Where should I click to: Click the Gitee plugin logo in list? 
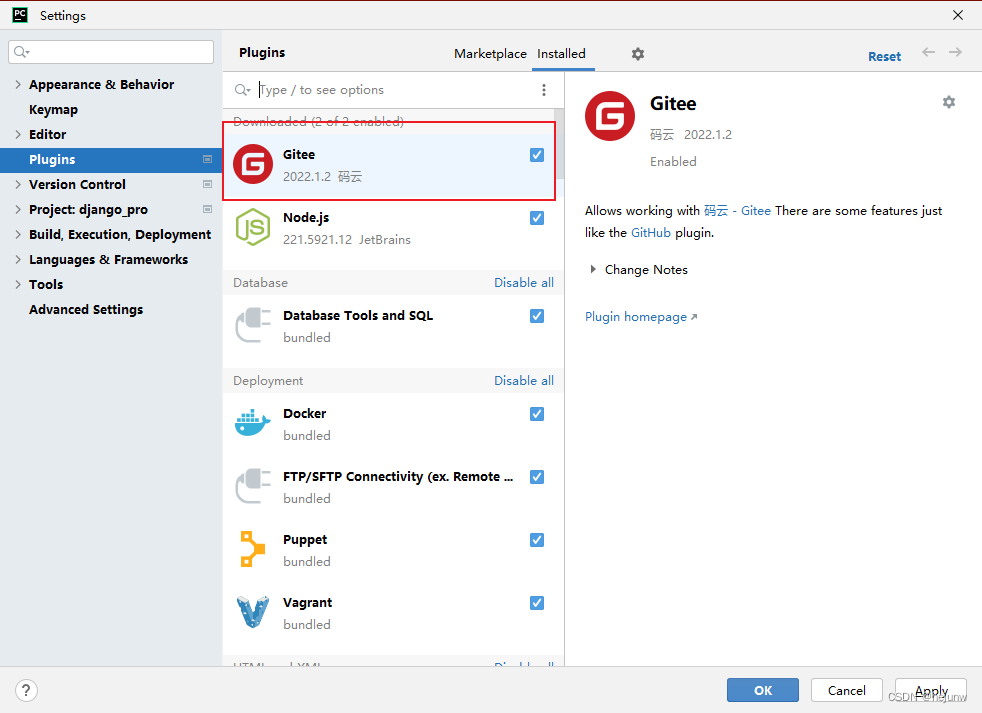click(253, 165)
